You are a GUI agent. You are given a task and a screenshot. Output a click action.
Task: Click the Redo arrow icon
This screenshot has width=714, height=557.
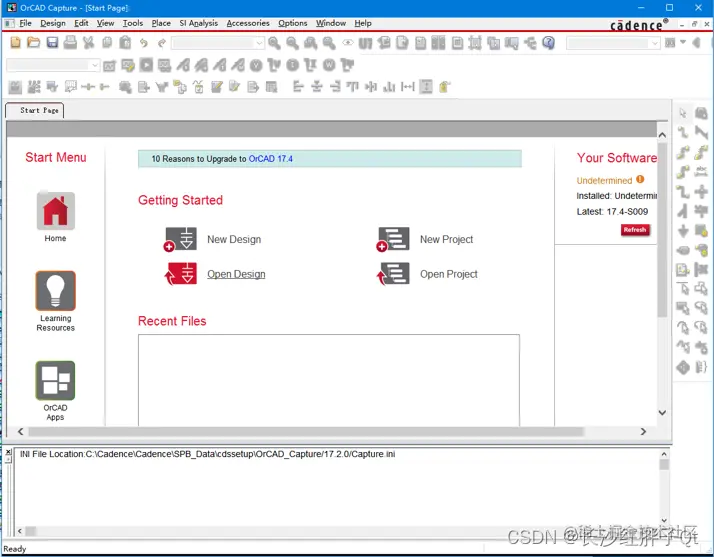click(161, 43)
